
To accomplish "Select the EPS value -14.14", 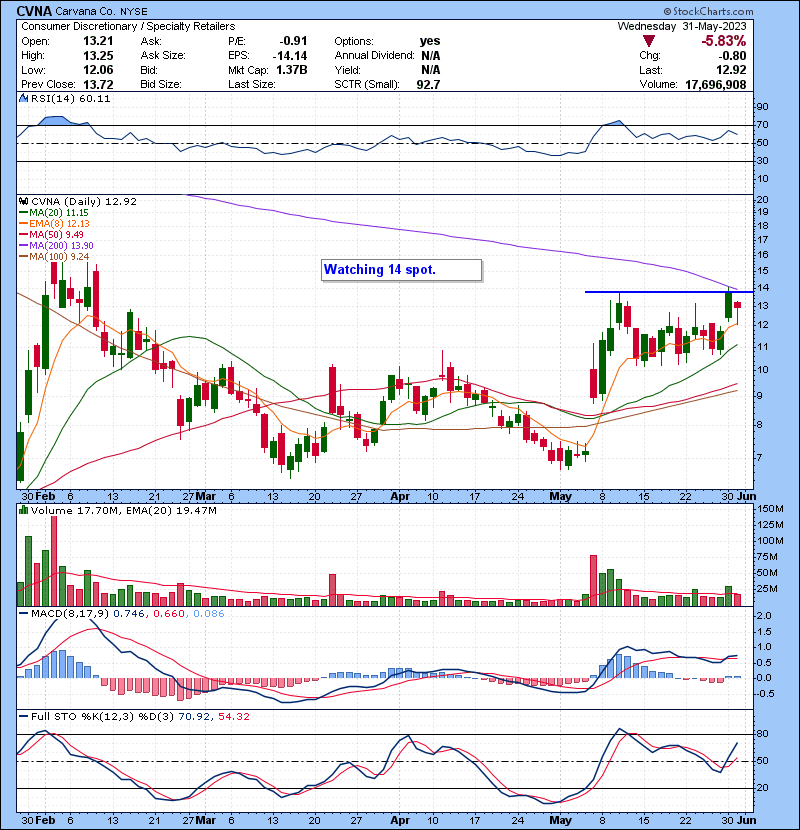I will pos(290,55).
